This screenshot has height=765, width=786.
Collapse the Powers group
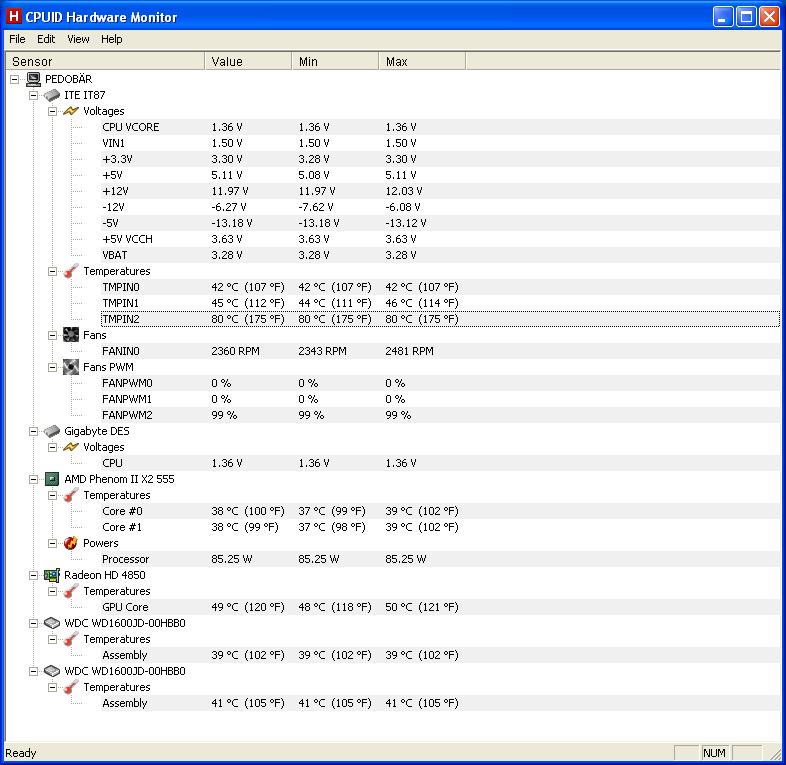[53, 543]
